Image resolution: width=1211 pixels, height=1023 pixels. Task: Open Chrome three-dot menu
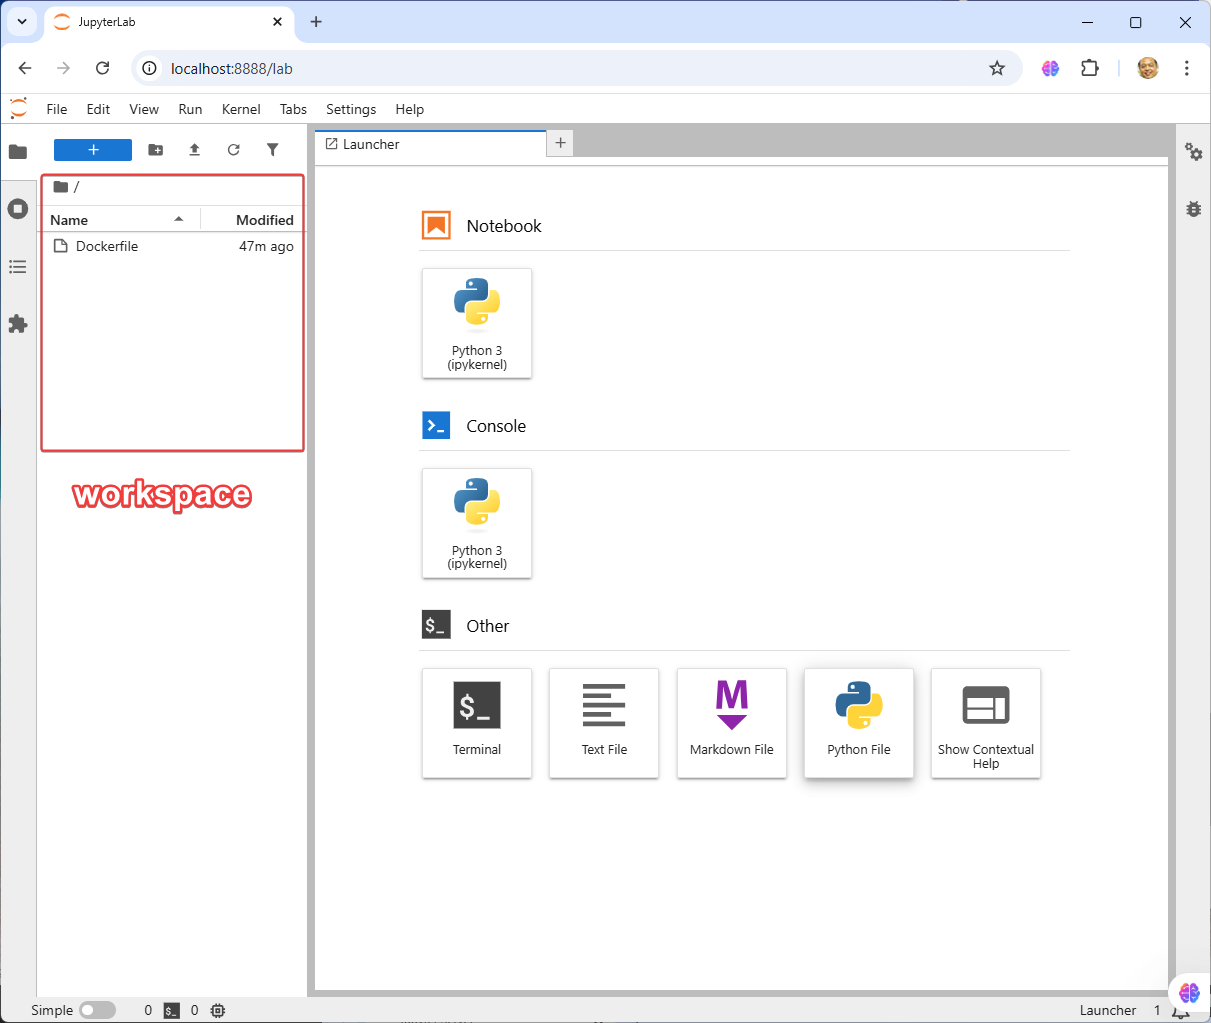click(x=1187, y=68)
